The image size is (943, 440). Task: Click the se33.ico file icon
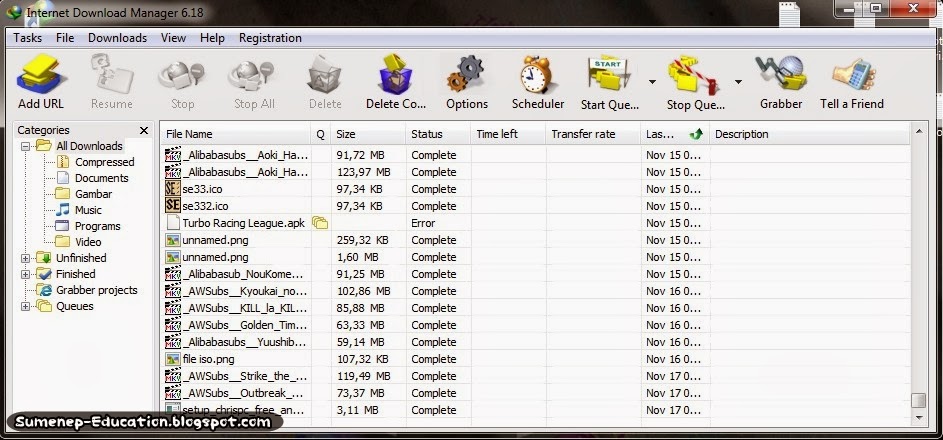coord(173,189)
